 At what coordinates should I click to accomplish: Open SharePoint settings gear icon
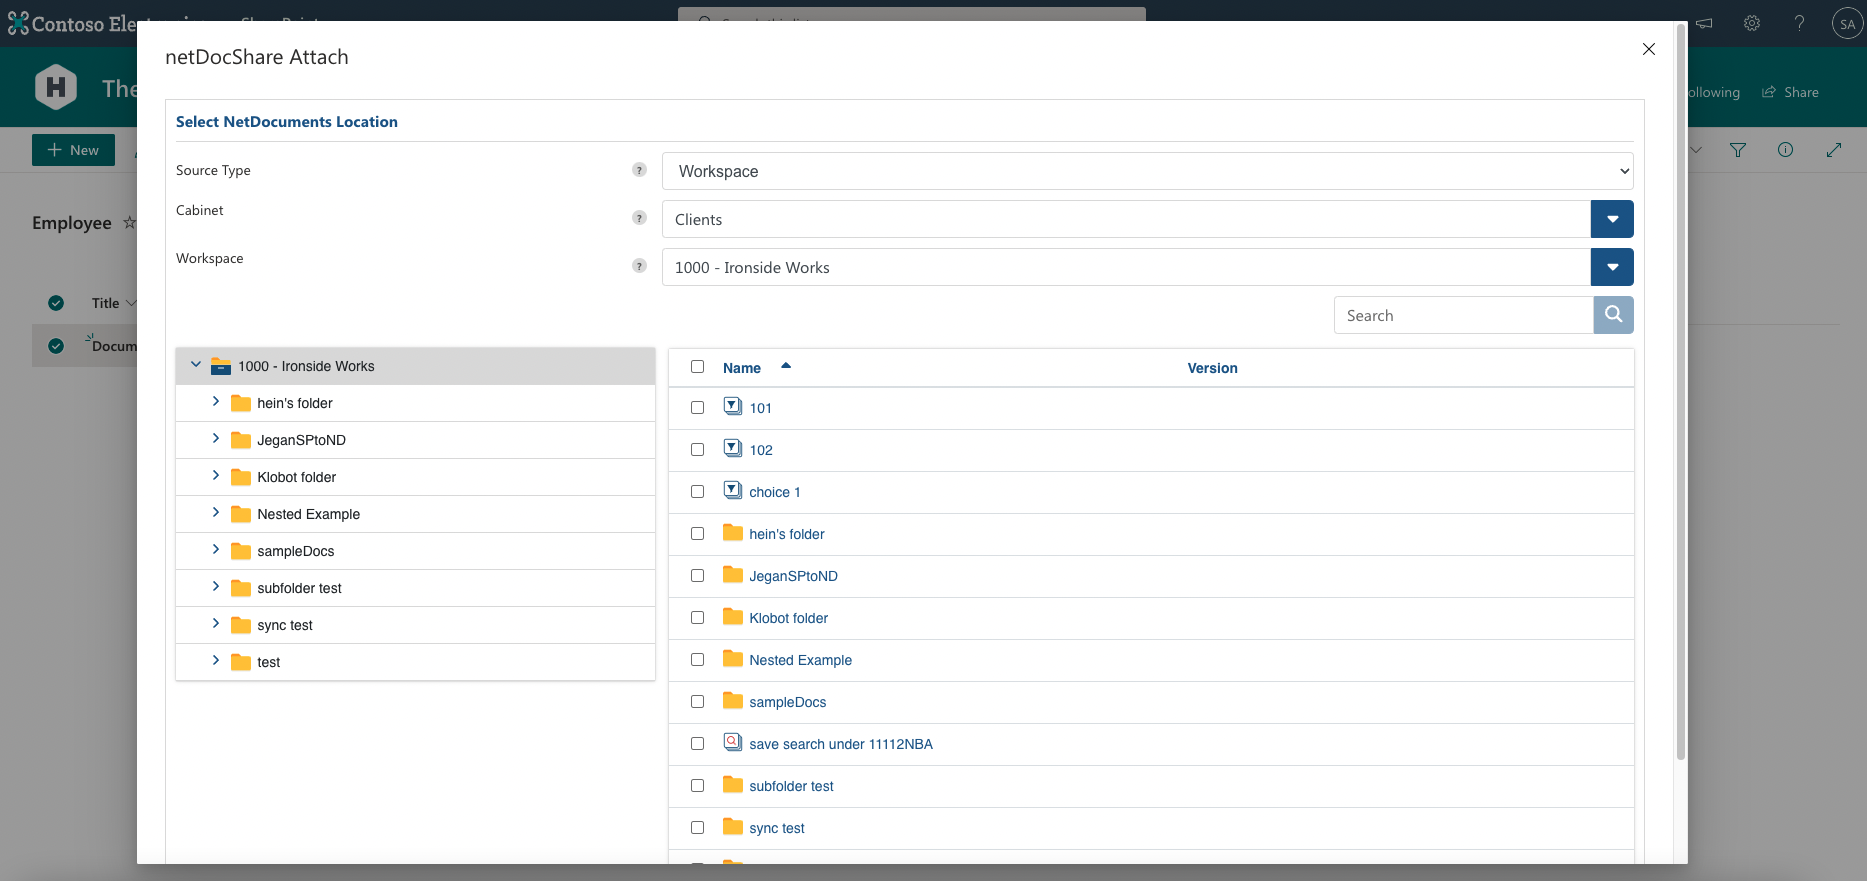(1752, 23)
